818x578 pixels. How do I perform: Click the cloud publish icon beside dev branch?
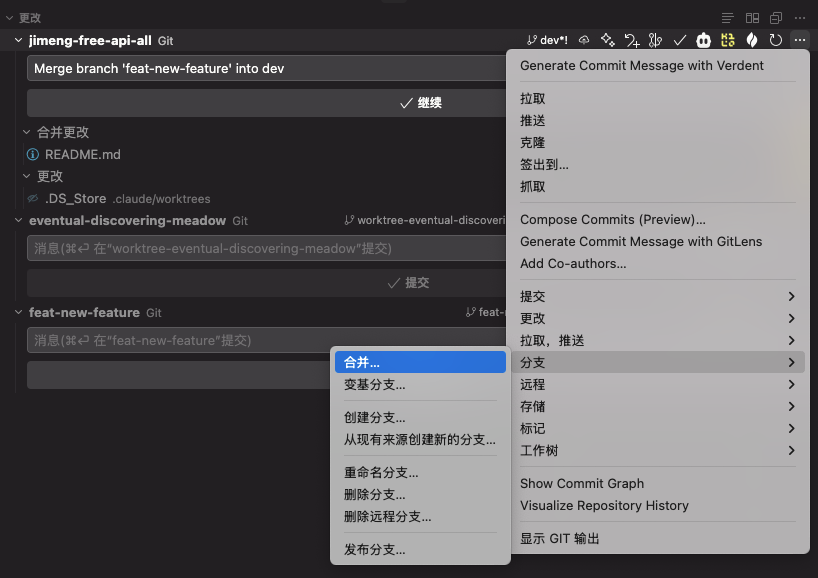pos(584,40)
